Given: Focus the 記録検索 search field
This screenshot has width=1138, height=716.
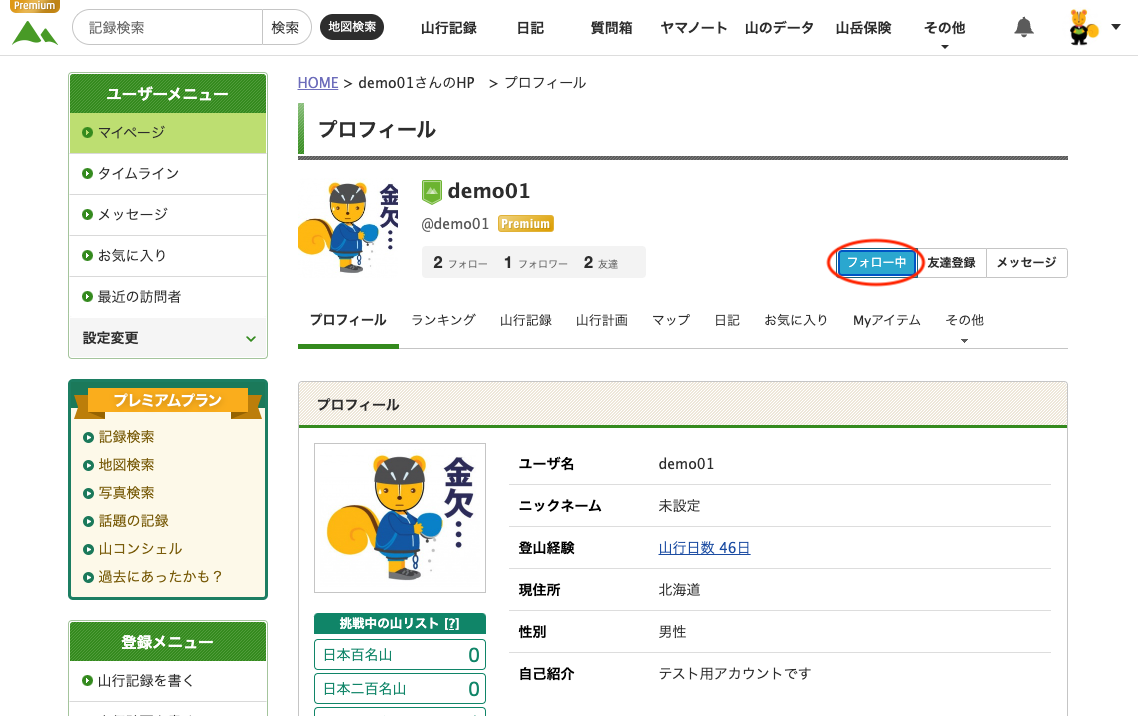Looking at the screenshot, I should [x=168, y=28].
